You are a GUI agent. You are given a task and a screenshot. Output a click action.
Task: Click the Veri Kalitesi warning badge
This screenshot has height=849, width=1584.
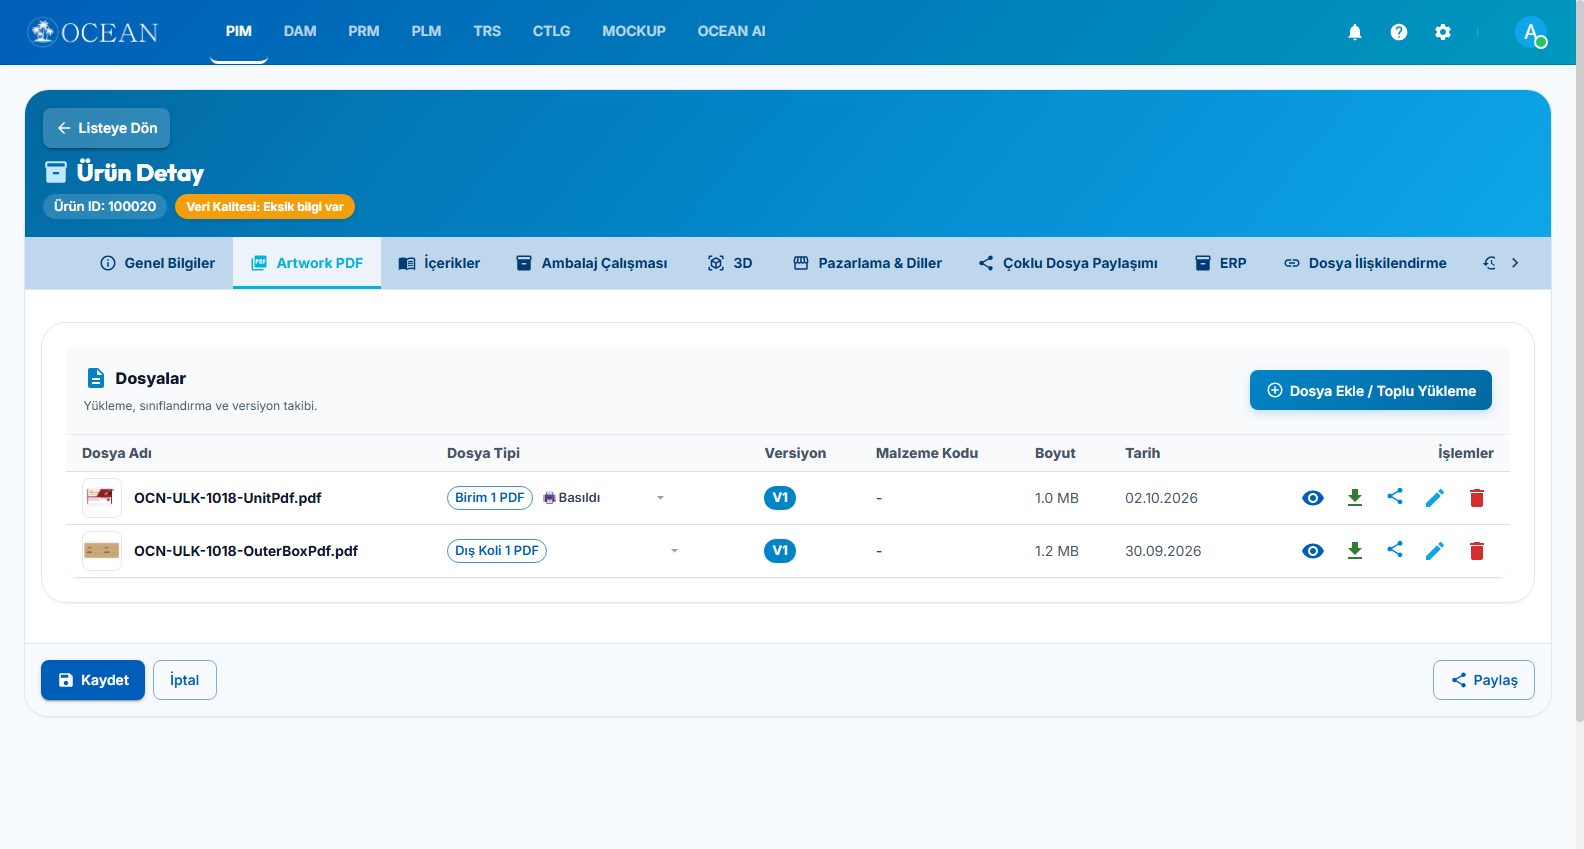pos(265,206)
